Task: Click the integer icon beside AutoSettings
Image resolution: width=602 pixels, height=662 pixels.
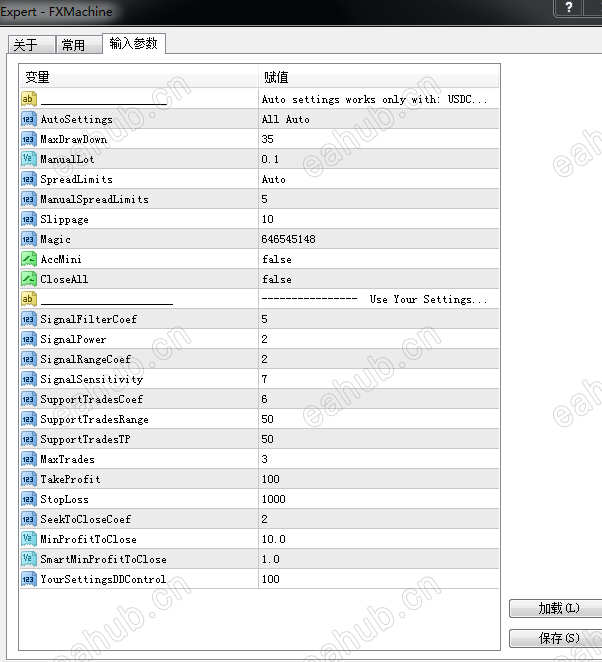Action: [x=29, y=119]
